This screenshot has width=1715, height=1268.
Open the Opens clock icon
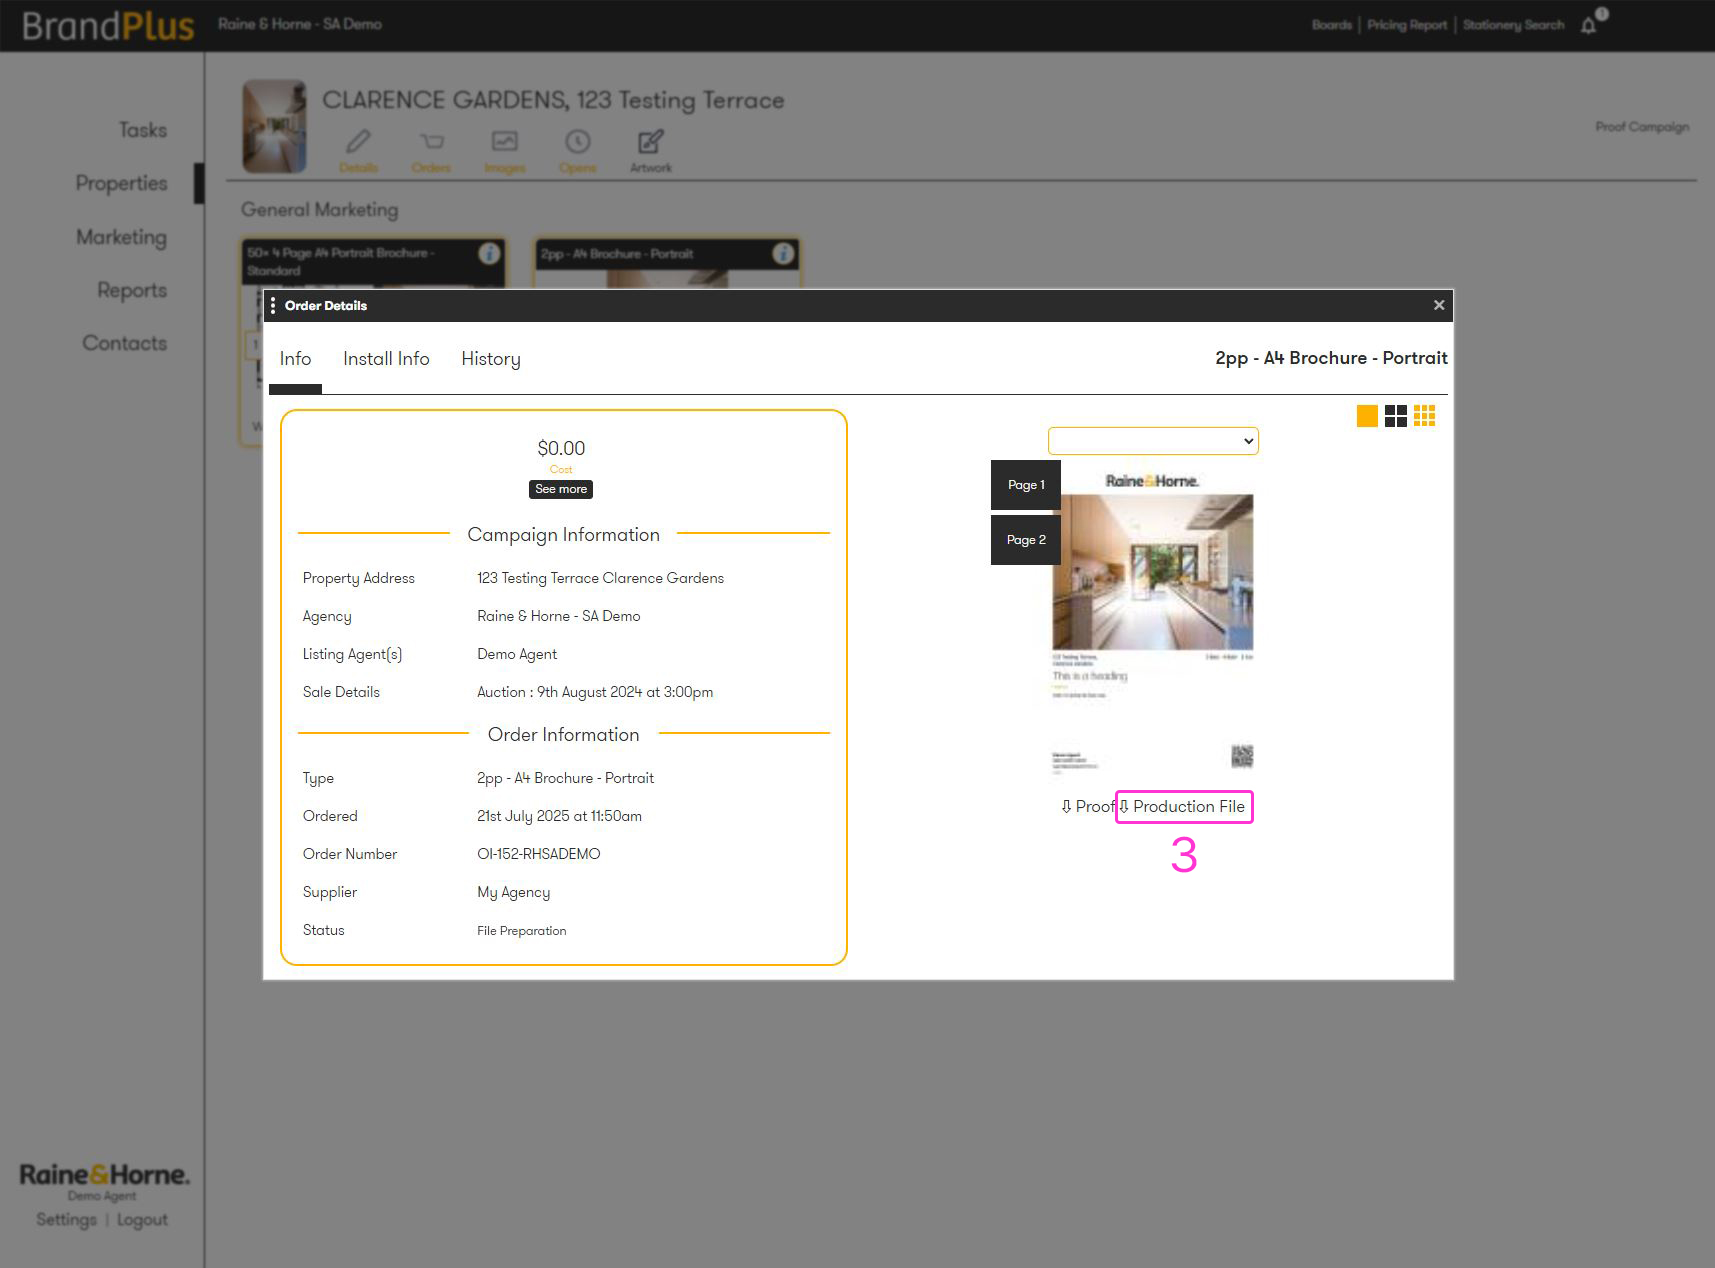click(x=577, y=142)
